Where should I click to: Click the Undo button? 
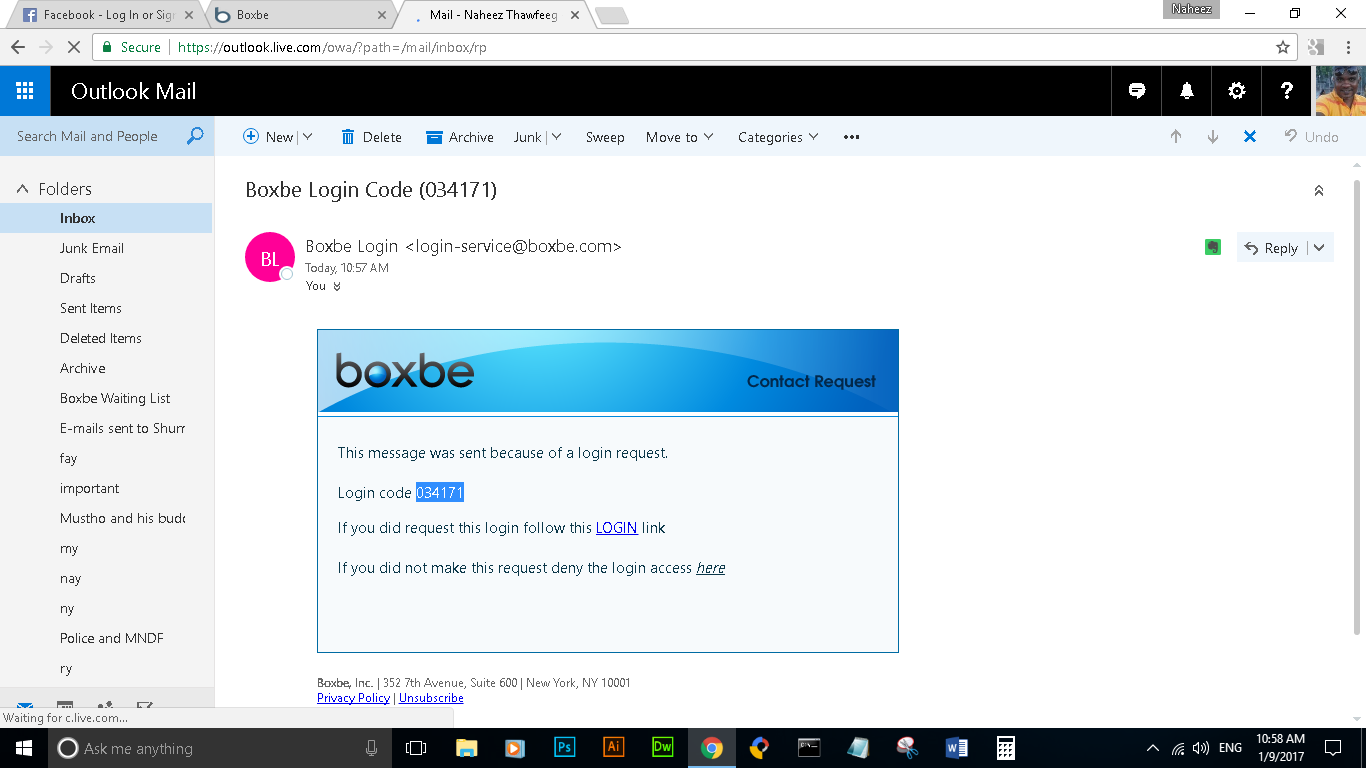click(x=1311, y=137)
